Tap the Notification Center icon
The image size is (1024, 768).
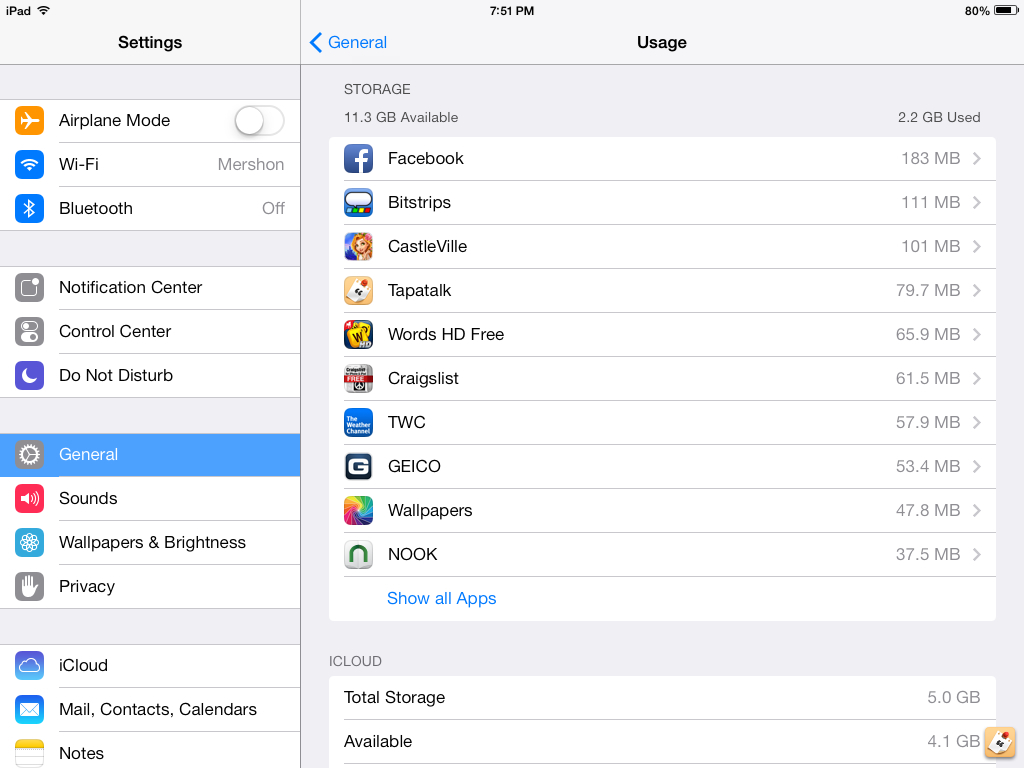[29, 287]
